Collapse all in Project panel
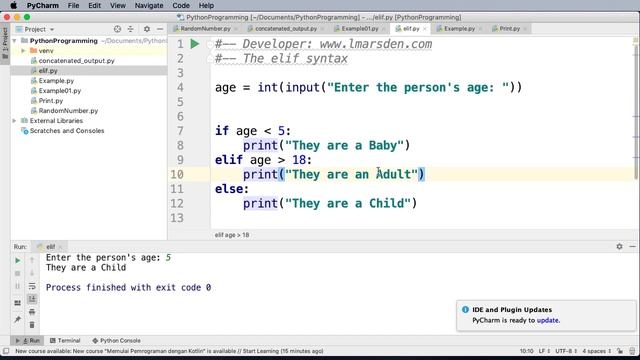640x360 pixels. click(x=130, y=29)
